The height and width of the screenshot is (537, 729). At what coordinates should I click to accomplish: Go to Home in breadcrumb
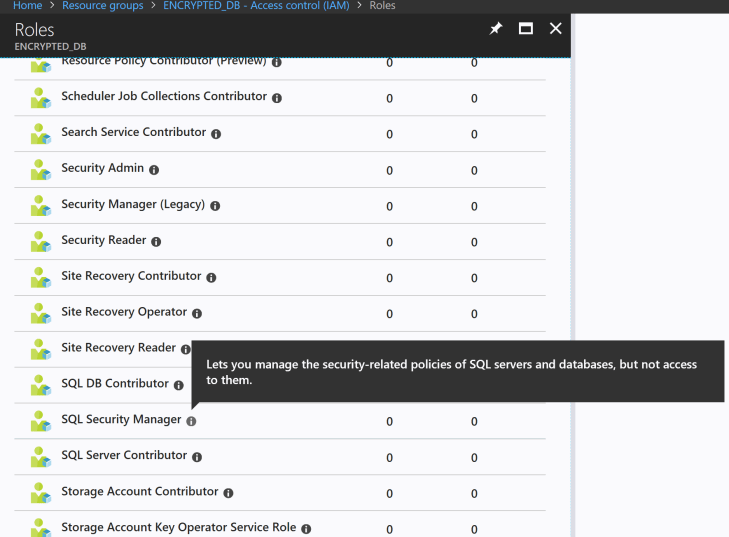(x=27, y=6)
